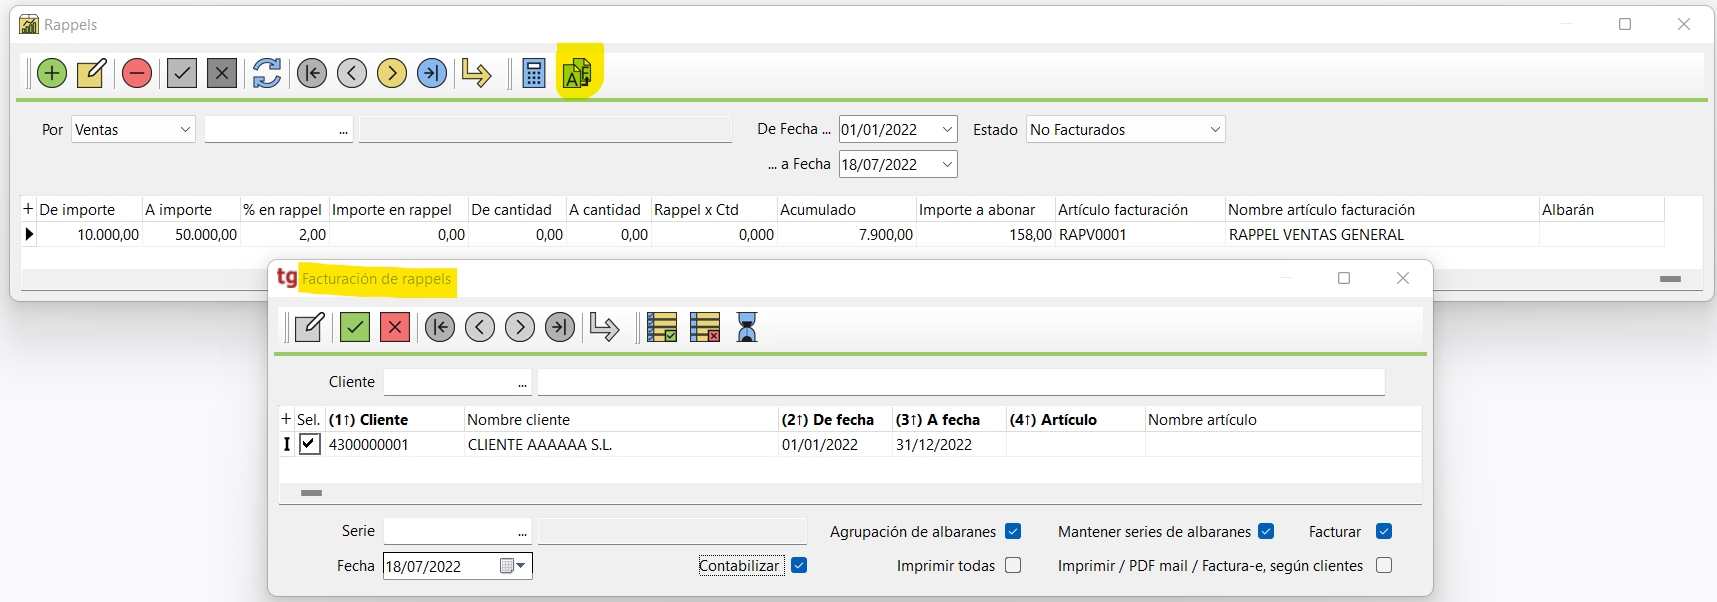The image size is (1717, 602).
Task: Toggle Sel. checkbox for CLIENTE AAAAAA S.L.
Action: point(310,444)
